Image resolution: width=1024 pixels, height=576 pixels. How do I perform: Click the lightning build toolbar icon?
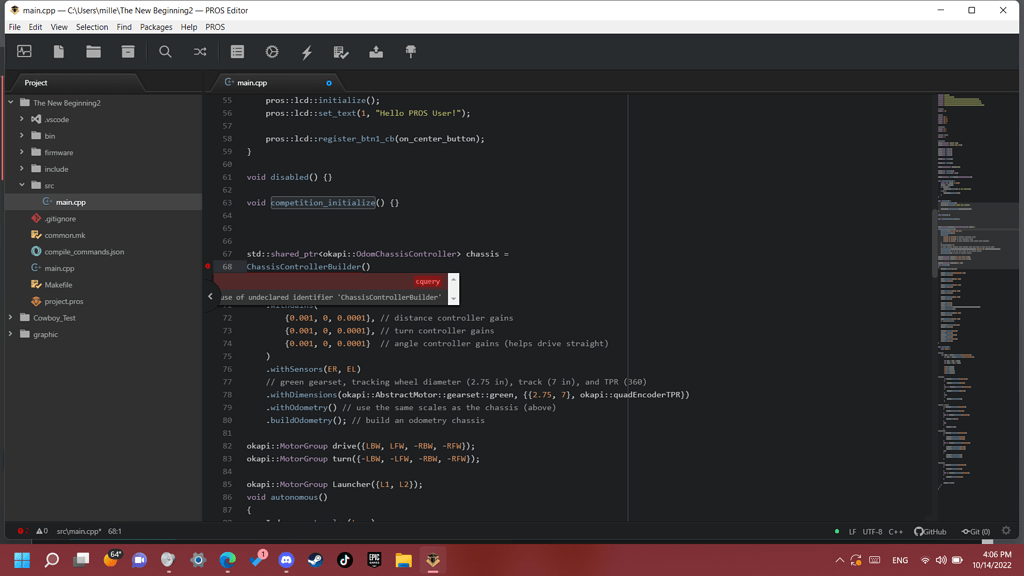(305, 51)
